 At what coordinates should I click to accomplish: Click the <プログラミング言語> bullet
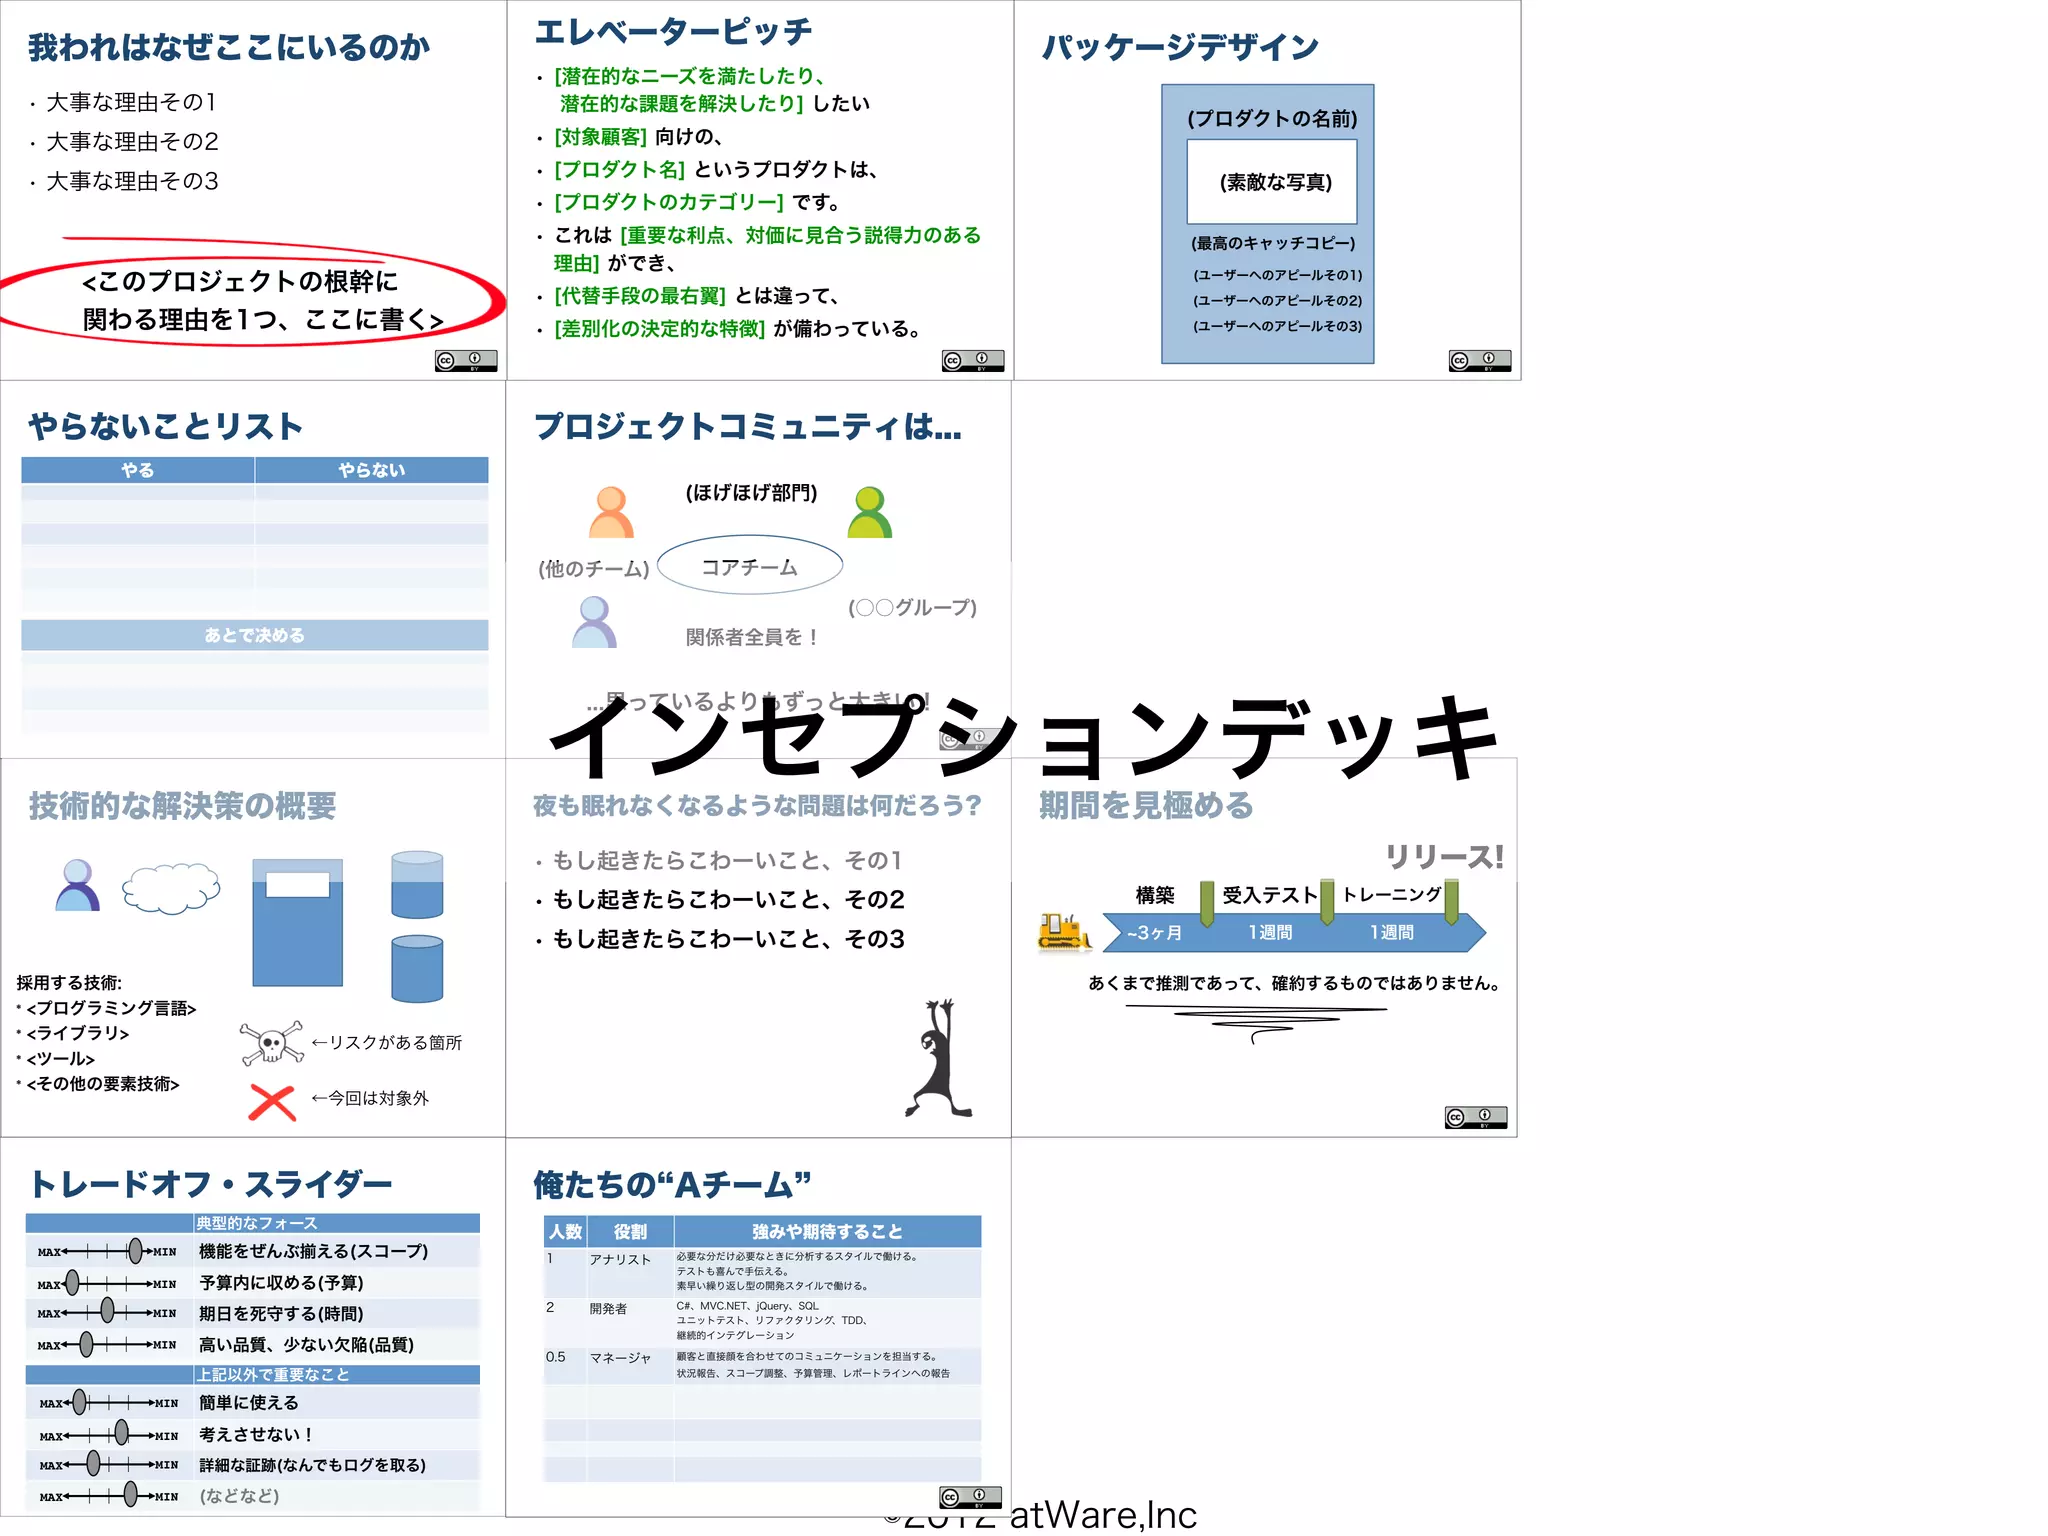[x=111, y=1008]
